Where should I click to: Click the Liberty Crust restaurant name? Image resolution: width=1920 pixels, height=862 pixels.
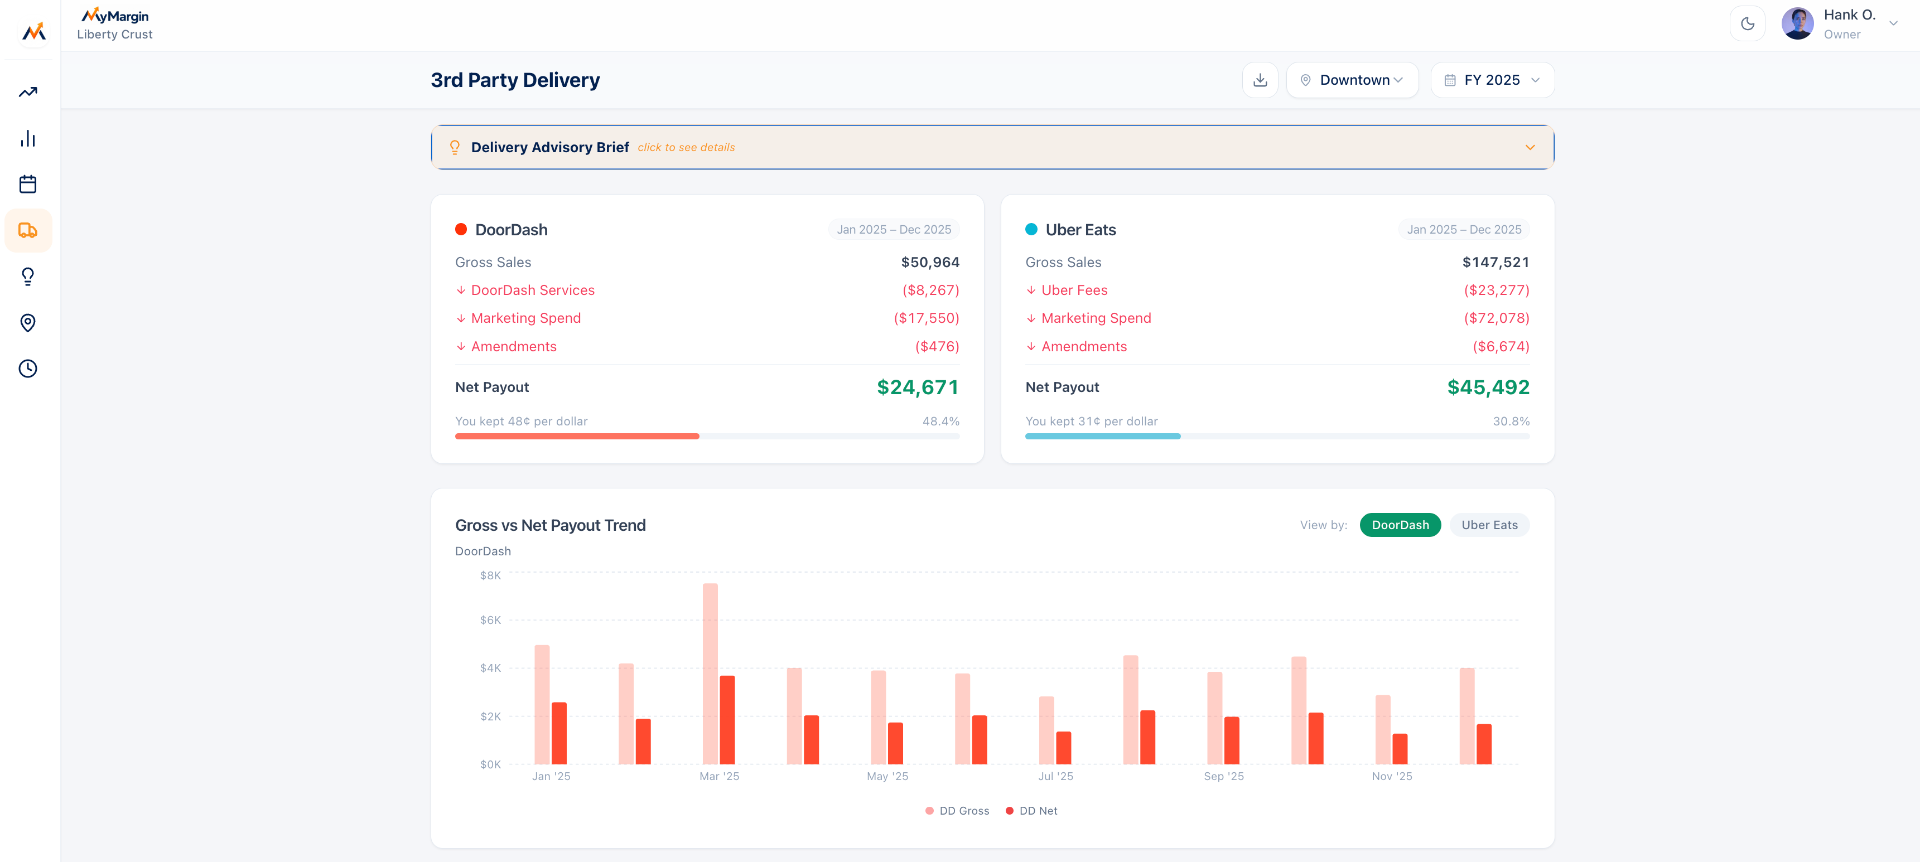pos(115,34)
